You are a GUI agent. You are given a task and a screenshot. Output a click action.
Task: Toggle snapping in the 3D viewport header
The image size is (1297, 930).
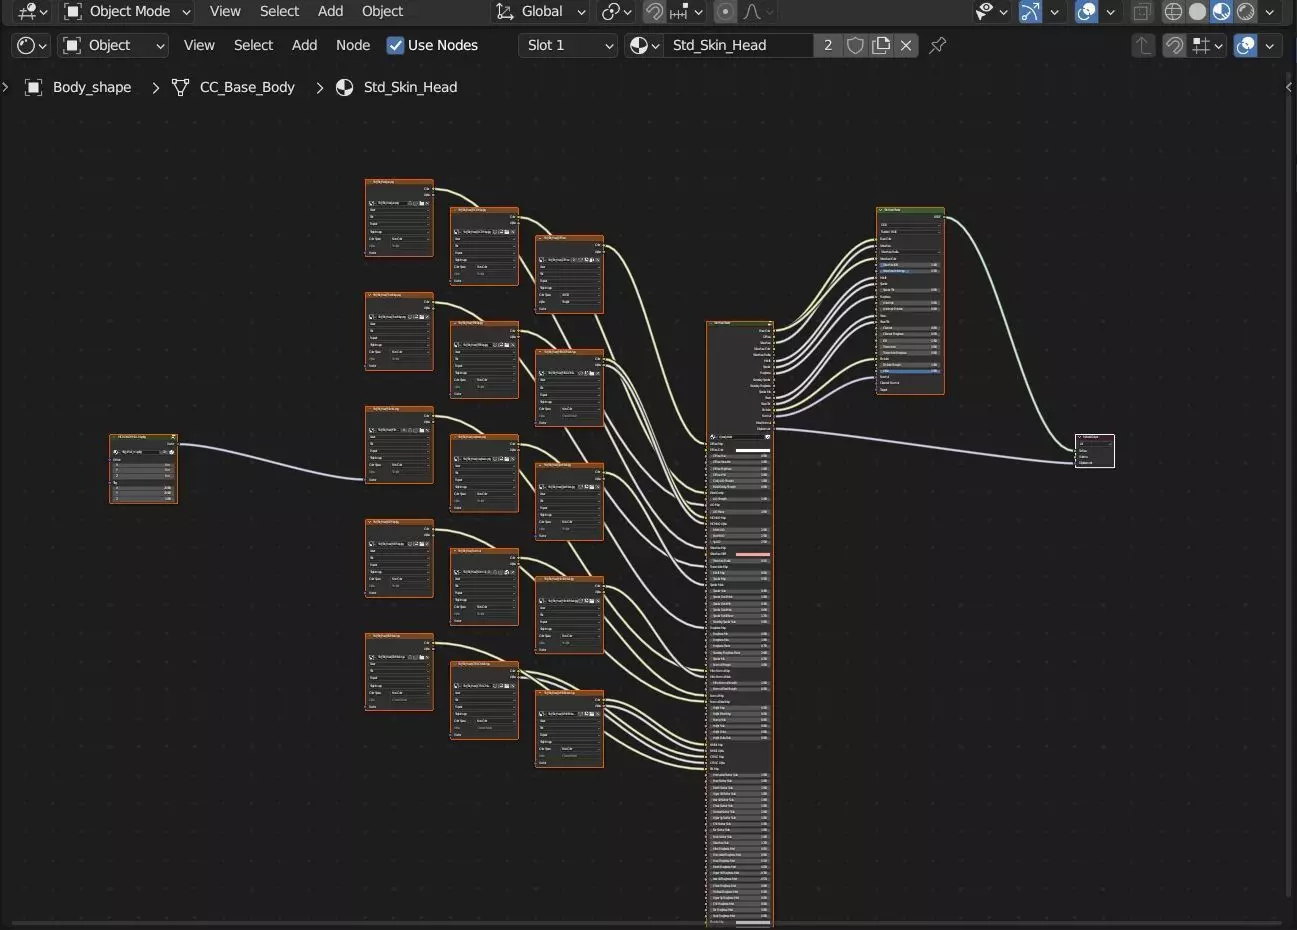coord(654,11)
